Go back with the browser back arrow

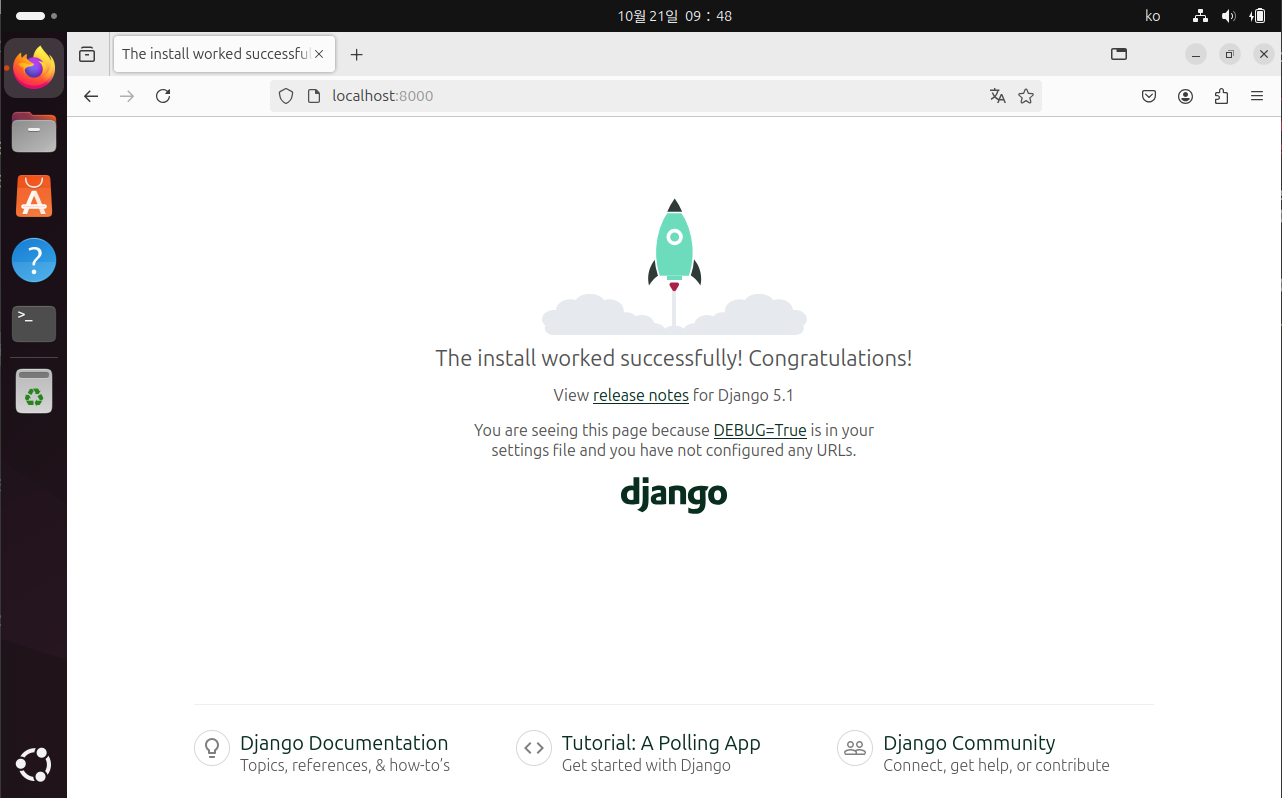[91, 96]
